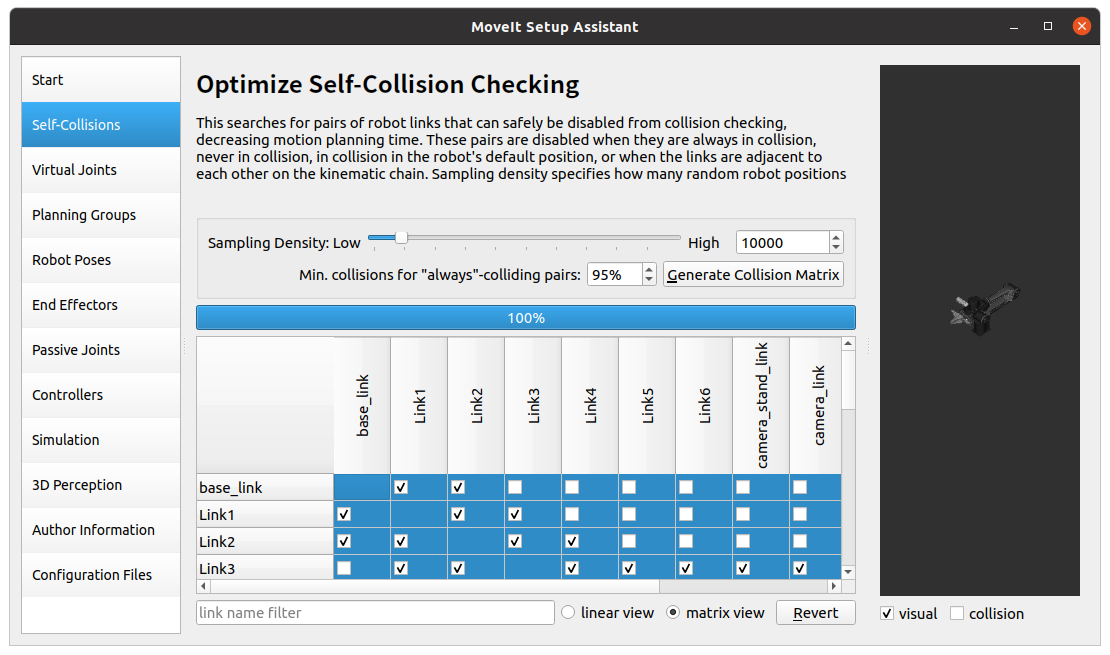Viewport: 1110px width, 655px height.
Task: Increase min collisions percentage up arrow
Action: click(649, 269)
